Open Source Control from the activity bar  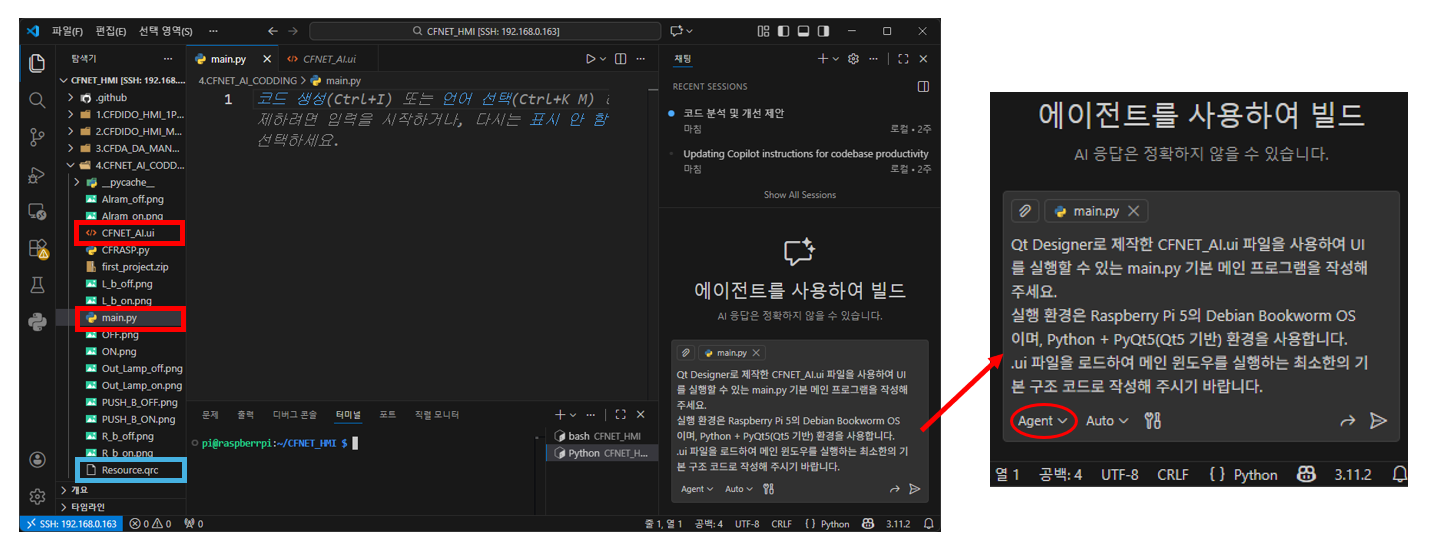point(37,137)
